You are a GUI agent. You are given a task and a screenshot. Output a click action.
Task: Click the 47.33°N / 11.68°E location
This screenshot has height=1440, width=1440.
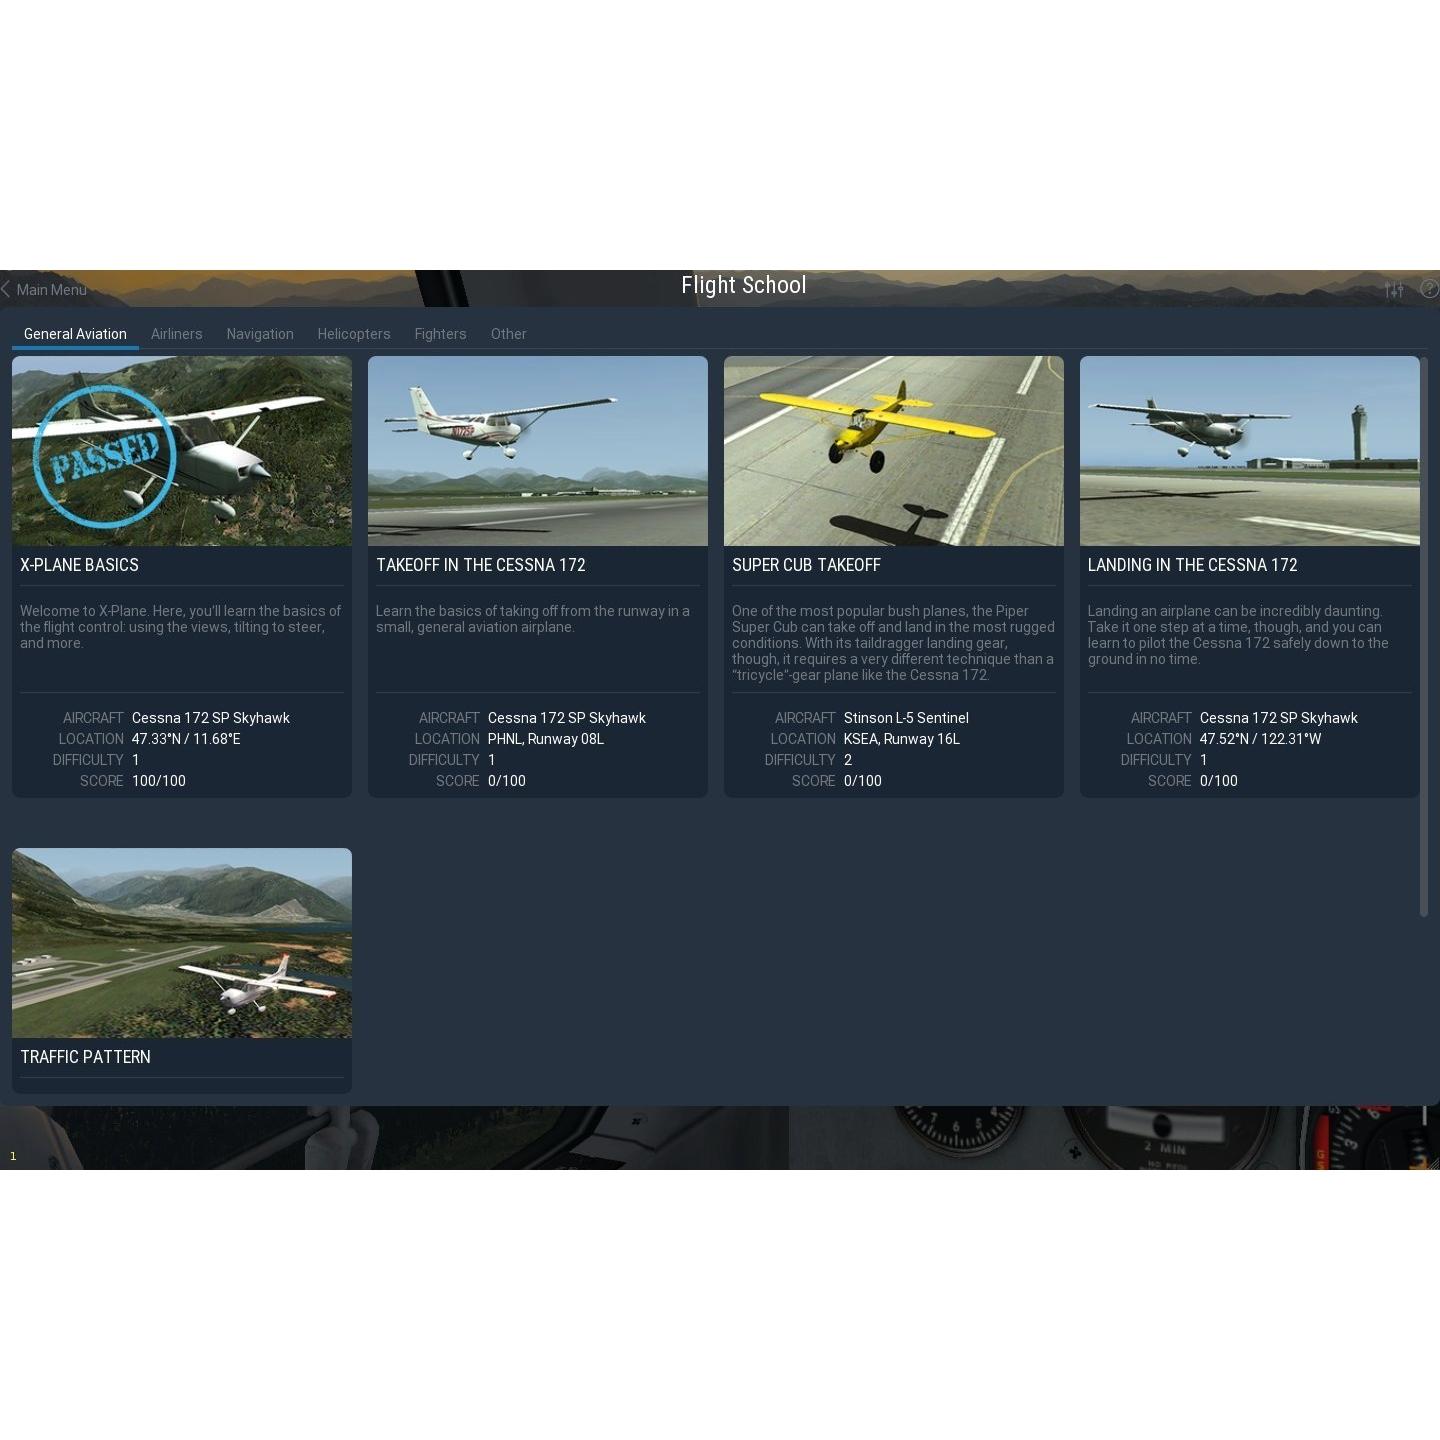coord(186,739)
